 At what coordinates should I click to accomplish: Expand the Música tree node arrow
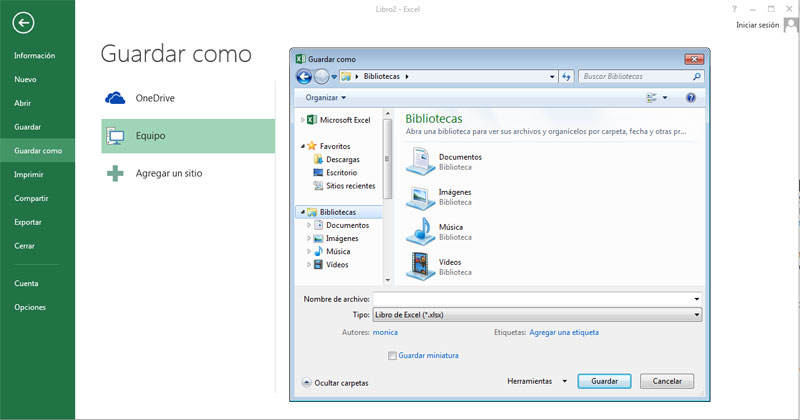[x=309, y=252]
